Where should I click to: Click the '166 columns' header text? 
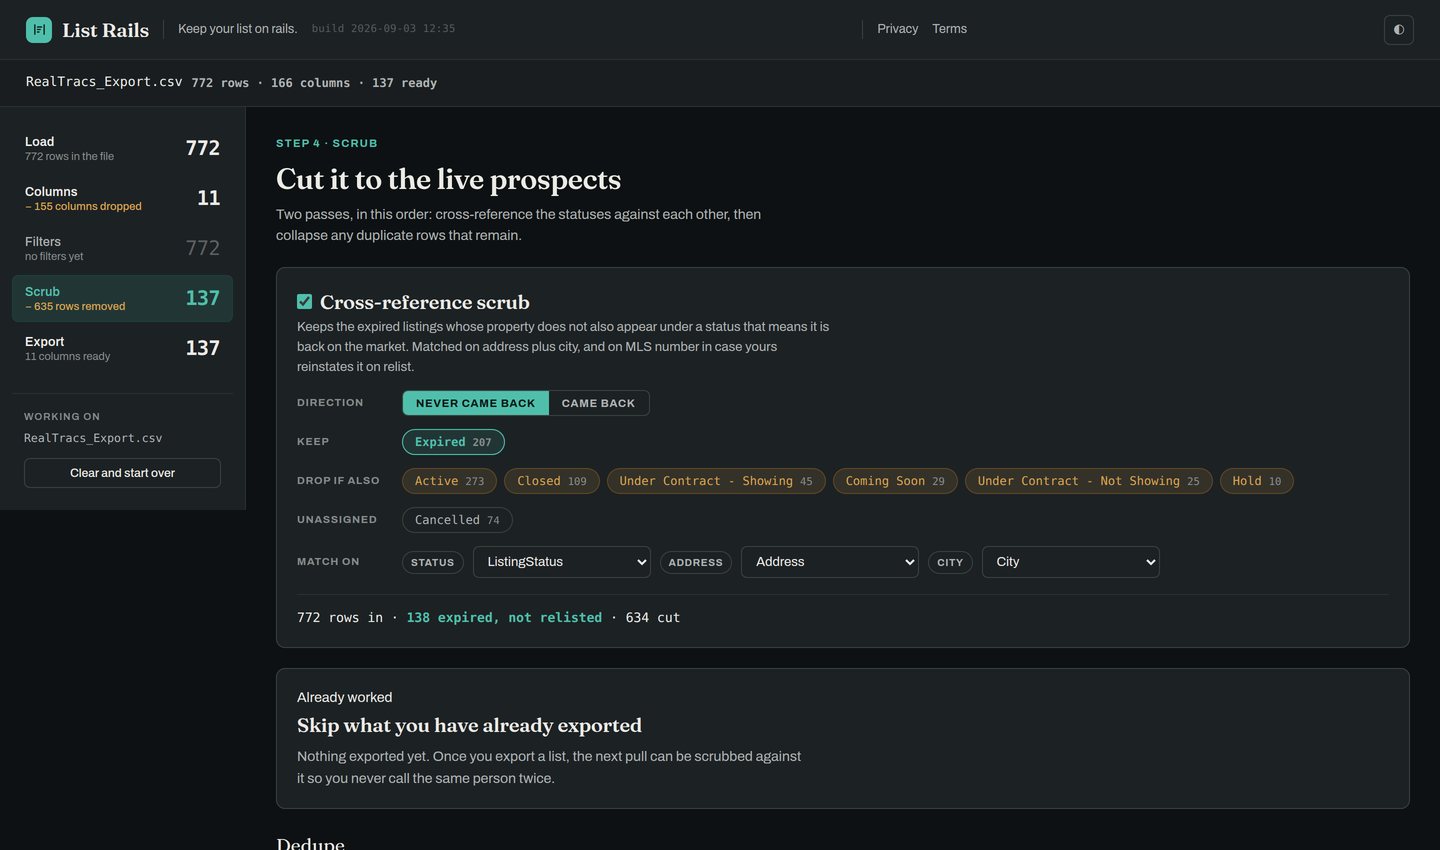pyautogui.click(x=310, y=83)
